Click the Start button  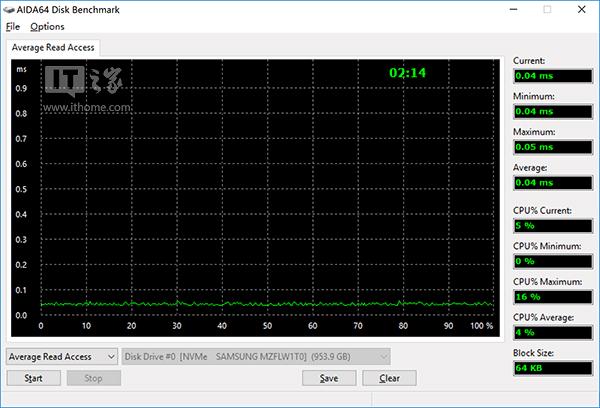pos(33,378)
